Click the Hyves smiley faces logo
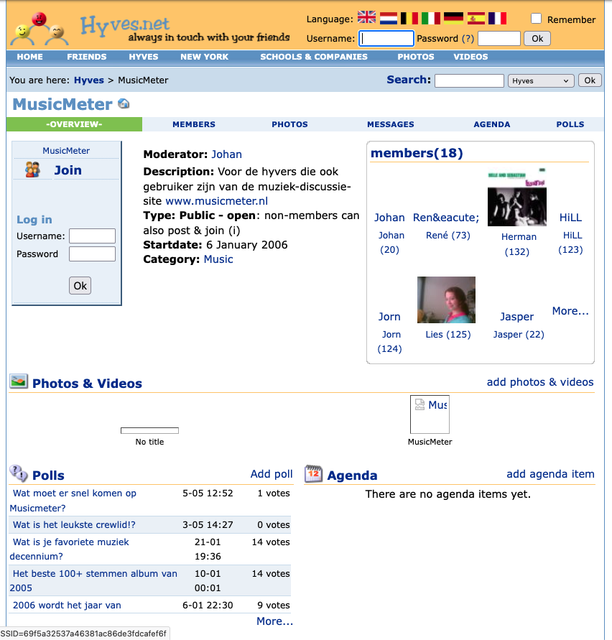 pos(39,29)
